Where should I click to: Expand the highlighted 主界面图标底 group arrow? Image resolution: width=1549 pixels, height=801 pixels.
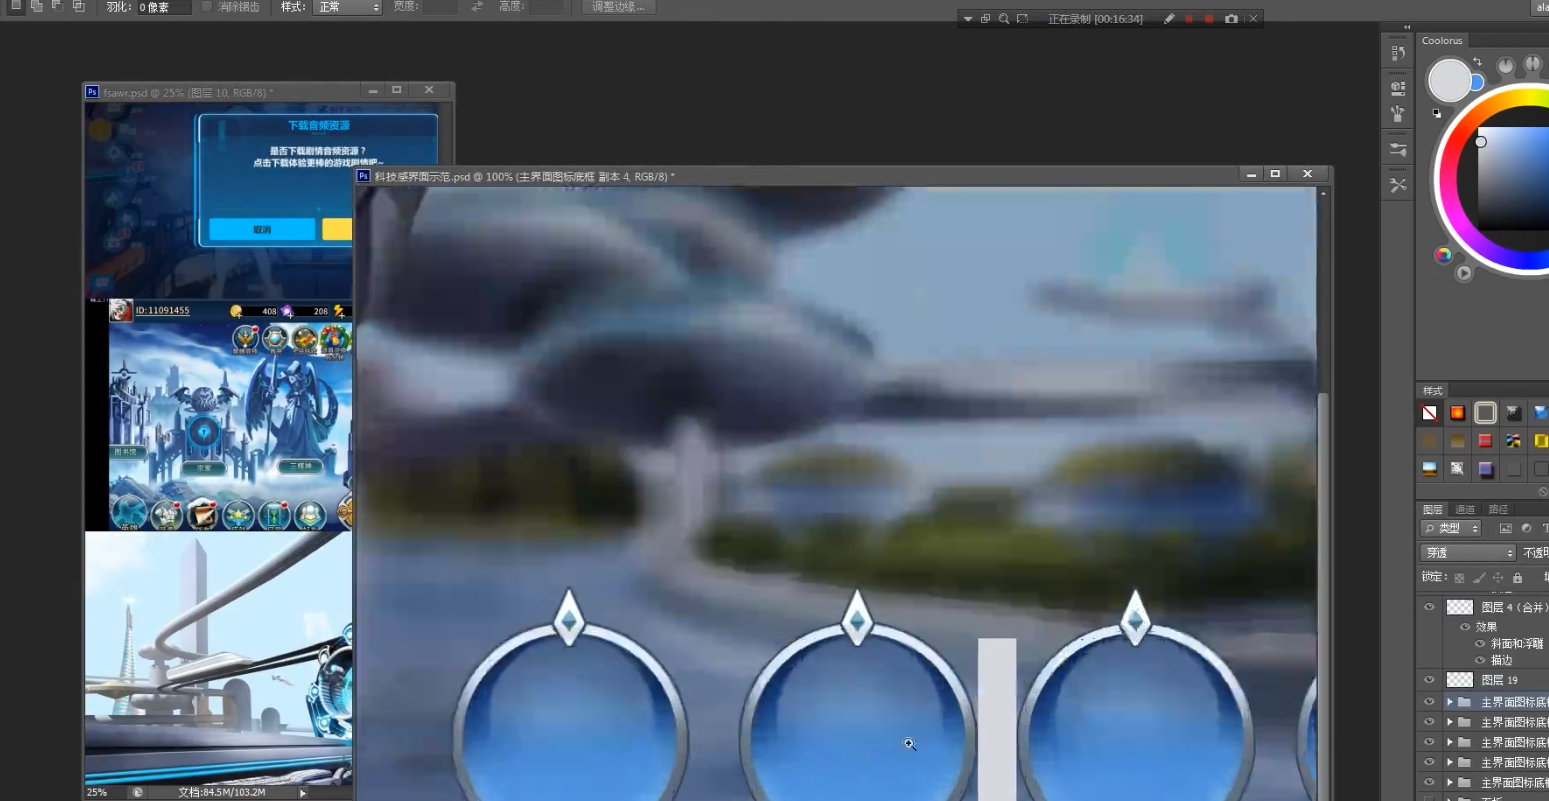[1449, 702]
